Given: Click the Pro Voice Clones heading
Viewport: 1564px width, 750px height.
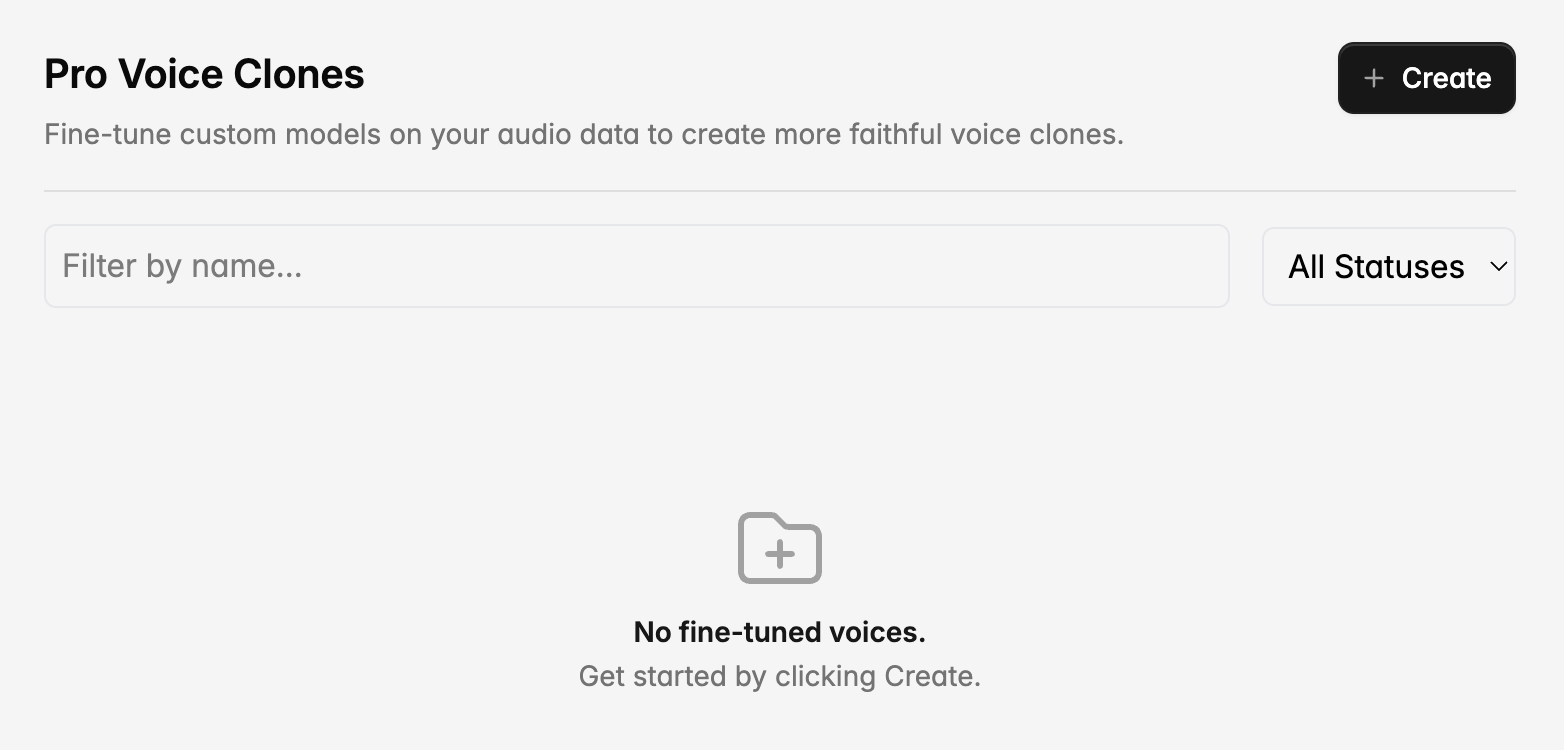Looking at the screenshot, I should 204,74.
